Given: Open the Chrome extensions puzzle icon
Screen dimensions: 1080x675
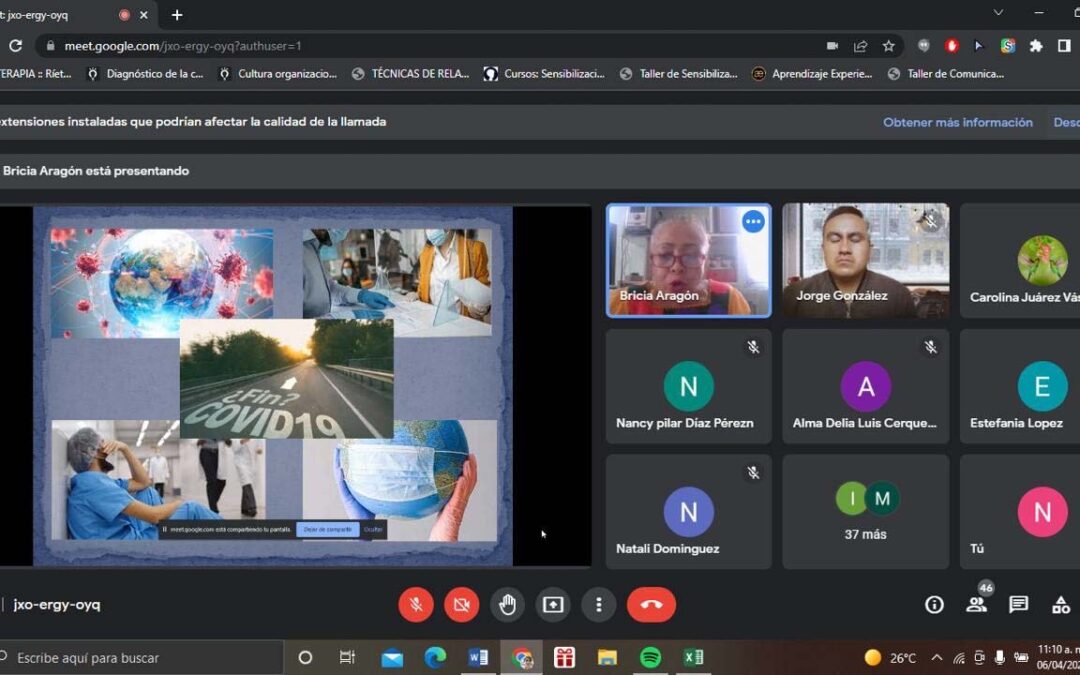Looking at the screenshot, I should click(x=1036, y=46).
